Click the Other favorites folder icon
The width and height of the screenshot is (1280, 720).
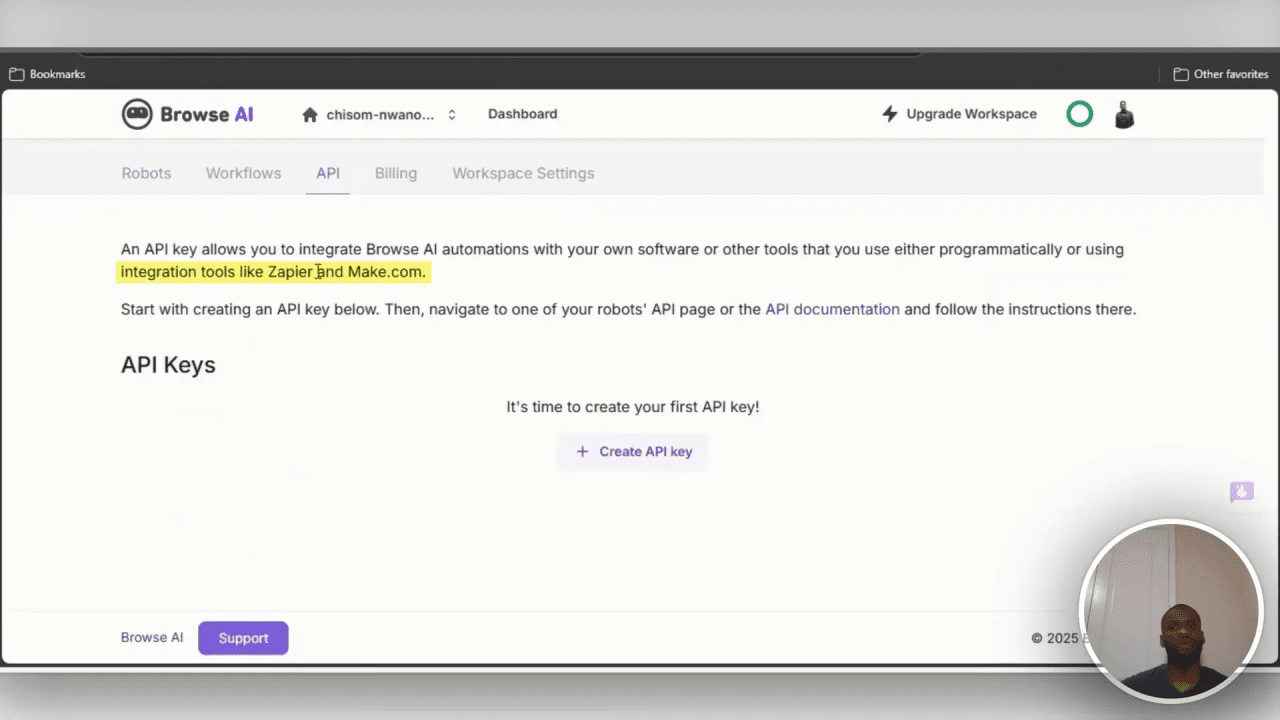[x=1180, y=73]
